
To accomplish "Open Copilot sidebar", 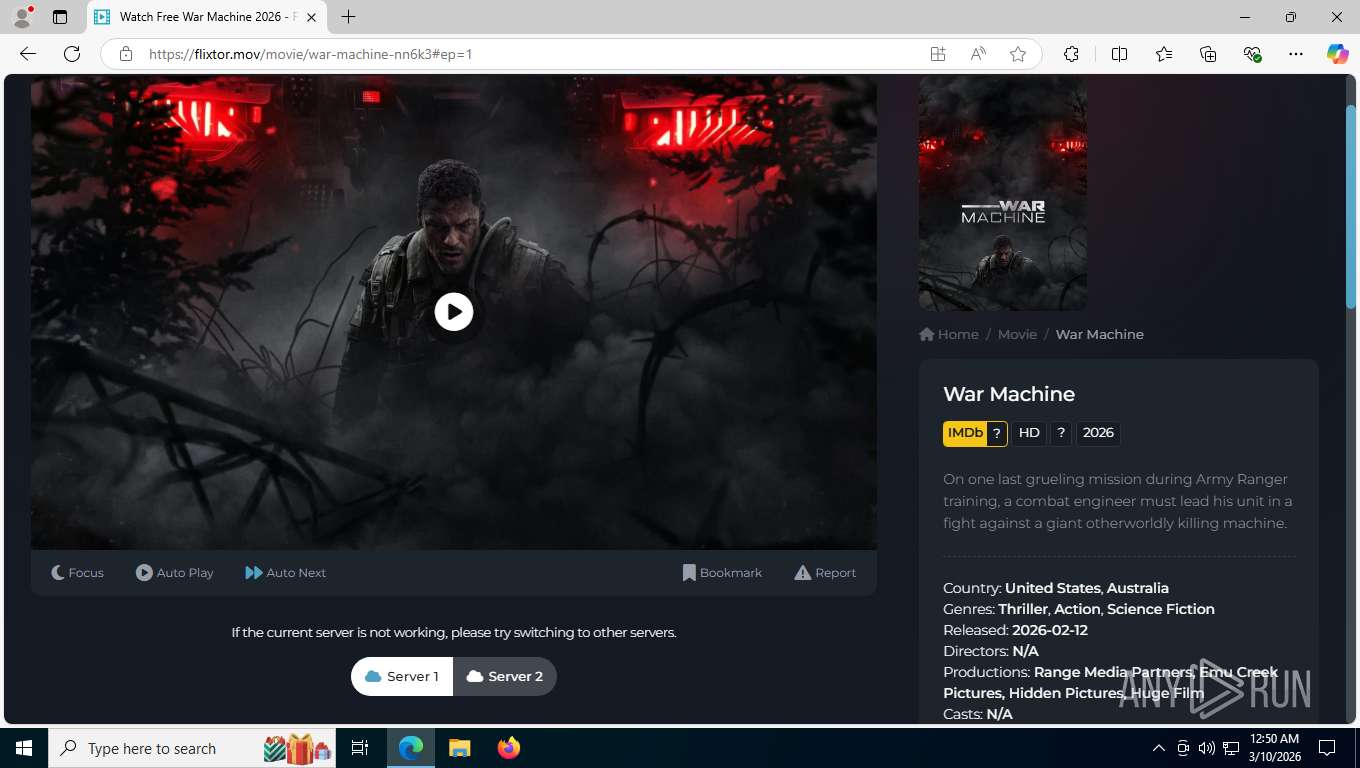I will pyautogui.click(x=1338, y=54).
